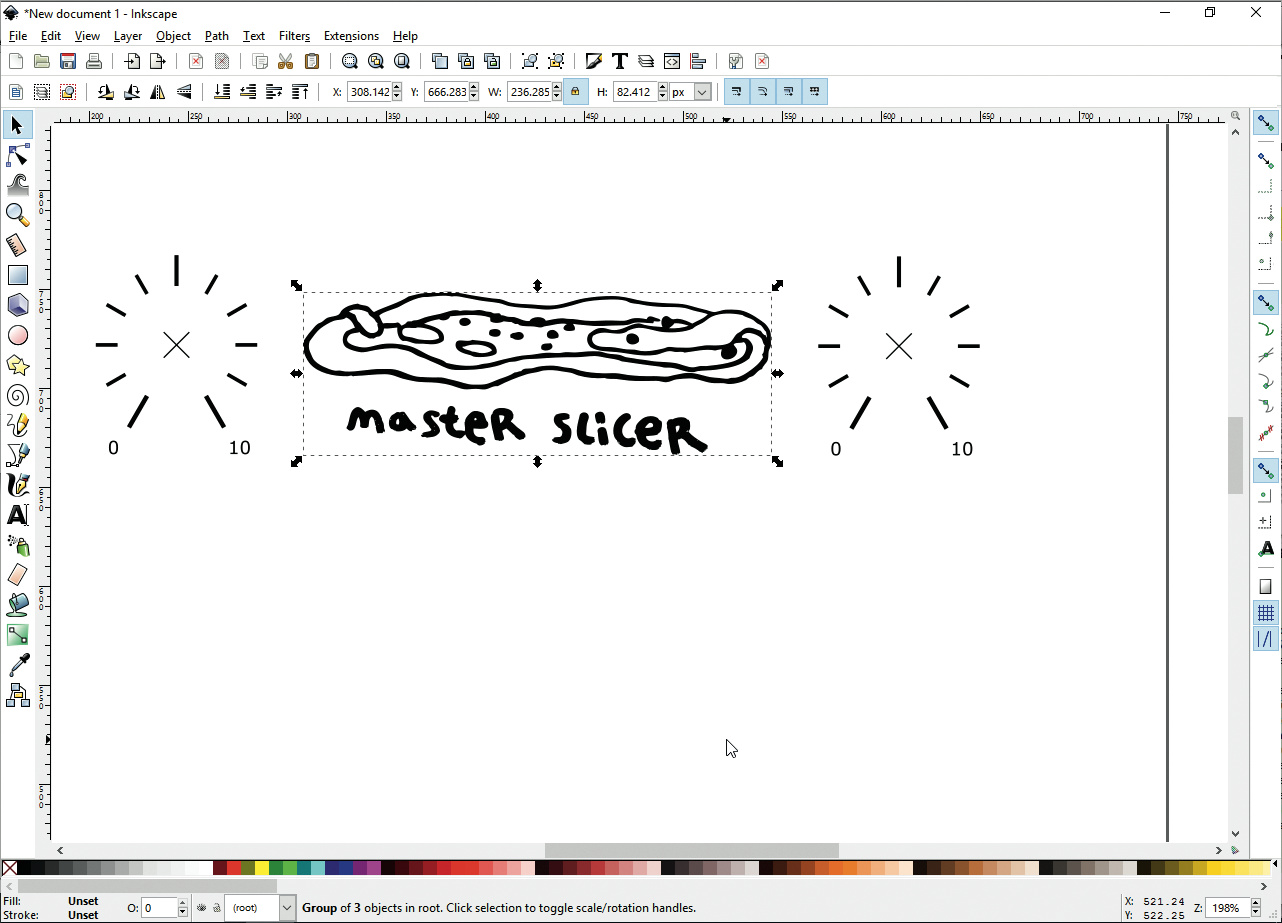Open the px units dropdown
1282x923 pixels.
click(x=691, y=92)
